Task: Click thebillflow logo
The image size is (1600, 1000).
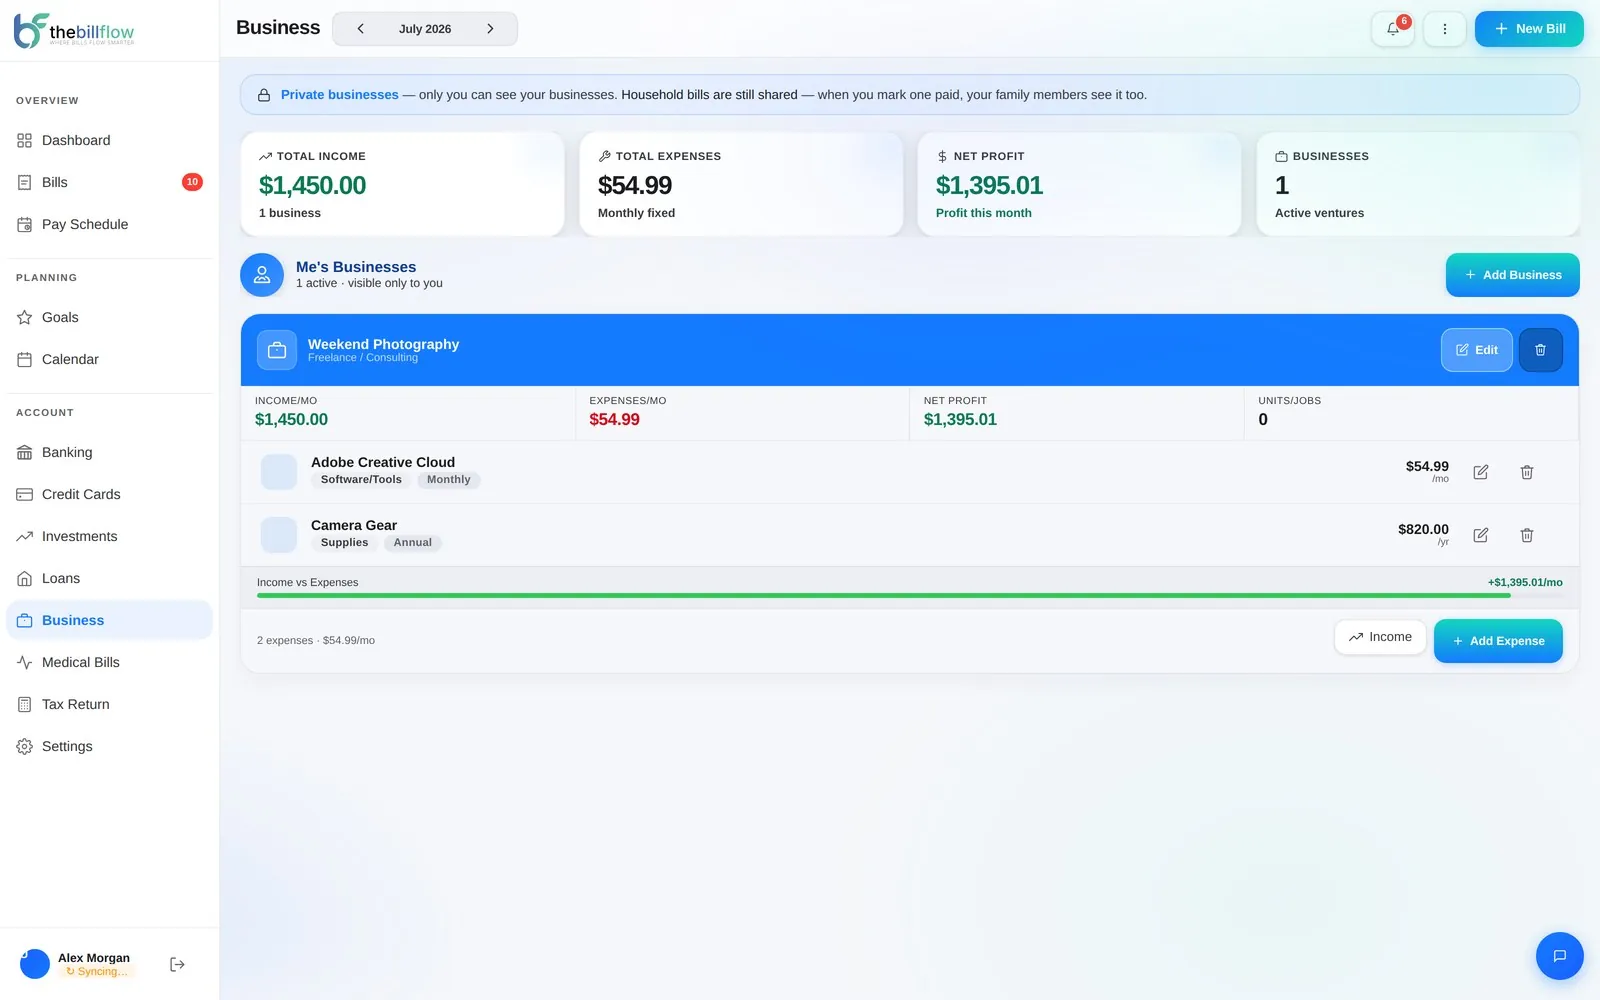Action: [x=74, y=31]
